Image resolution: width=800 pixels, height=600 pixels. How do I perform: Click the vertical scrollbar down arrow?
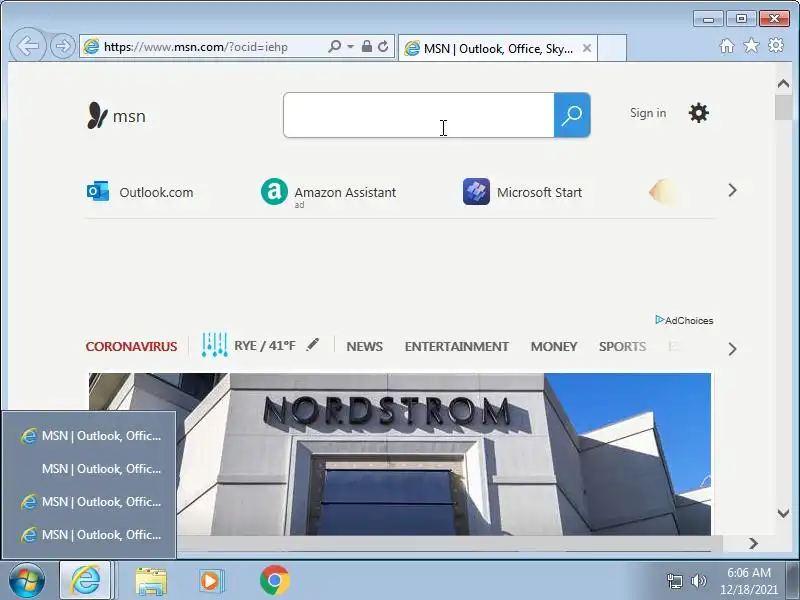coord(783,513)
